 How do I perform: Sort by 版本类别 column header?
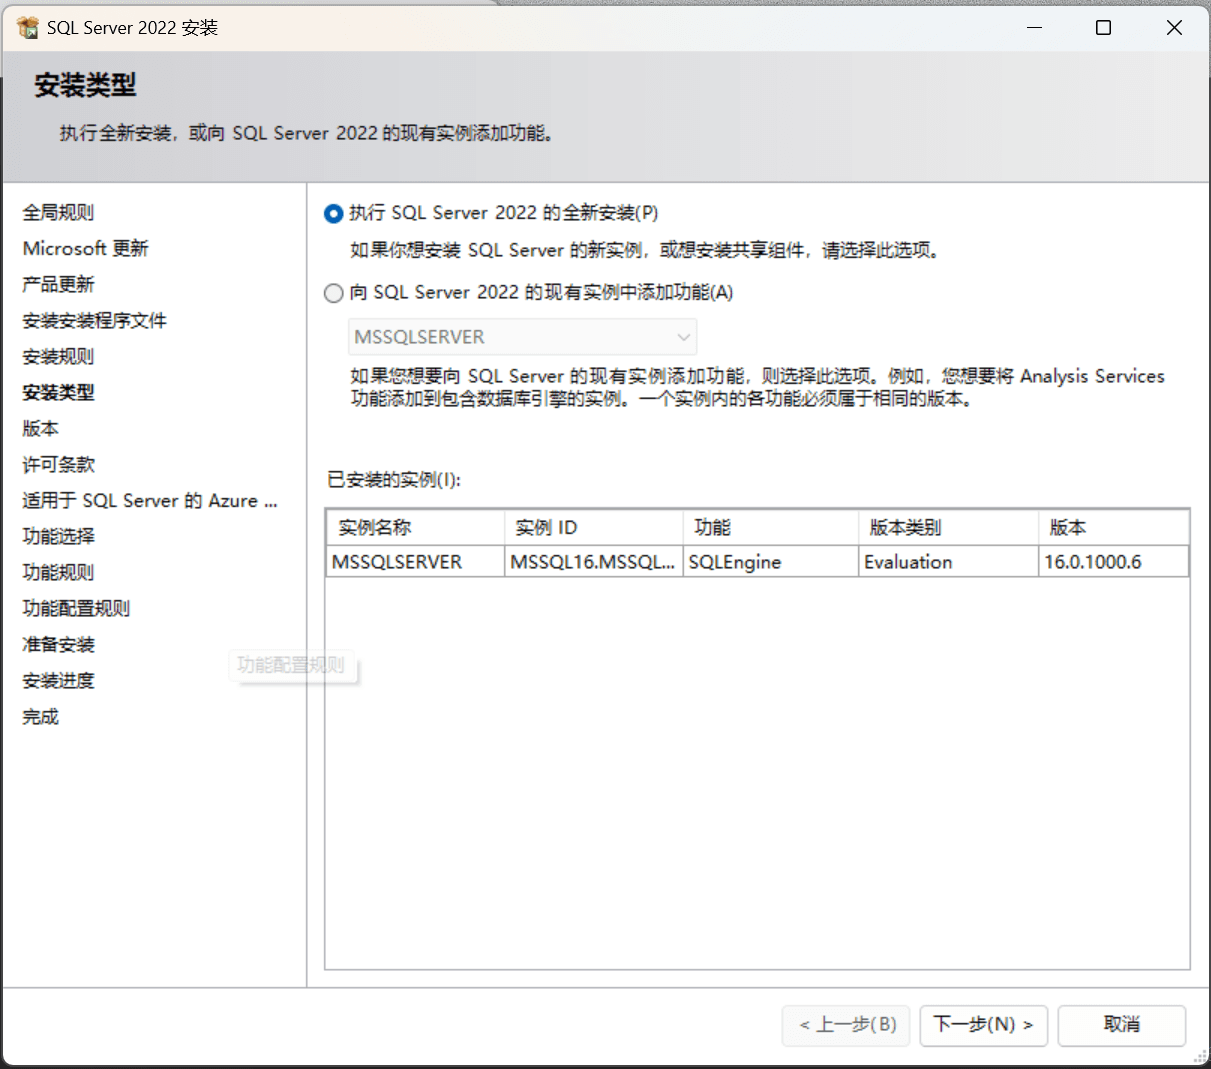click(948, 527)
